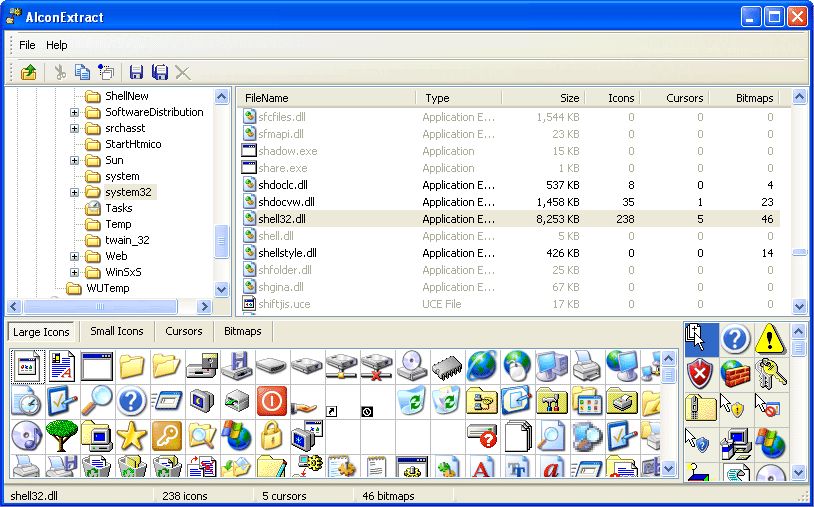The height and width of the screenshot is (507, 814).
Task: Click the single floppy Save icon
Action: [x=136, y=72]
